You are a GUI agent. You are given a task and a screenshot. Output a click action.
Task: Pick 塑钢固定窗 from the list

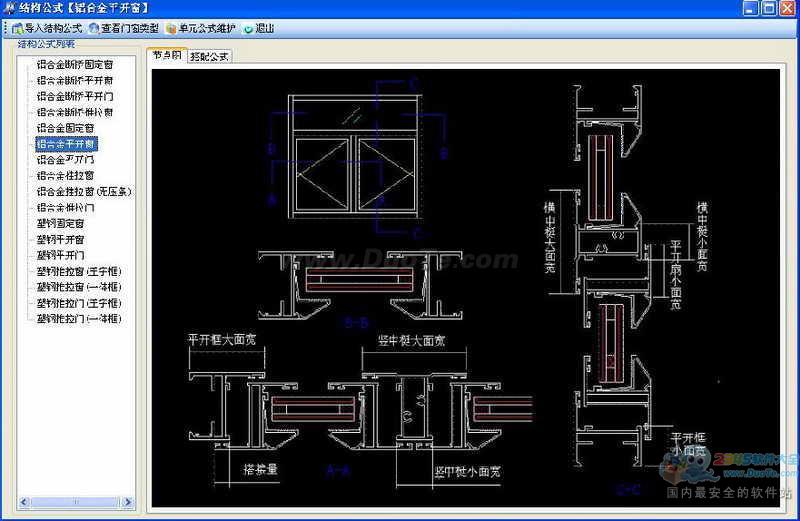tap(60, 224)
